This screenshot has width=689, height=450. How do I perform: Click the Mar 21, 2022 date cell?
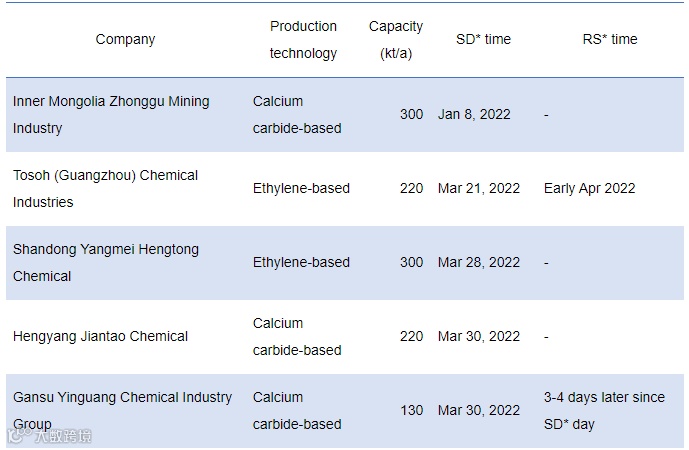(479, 189)
